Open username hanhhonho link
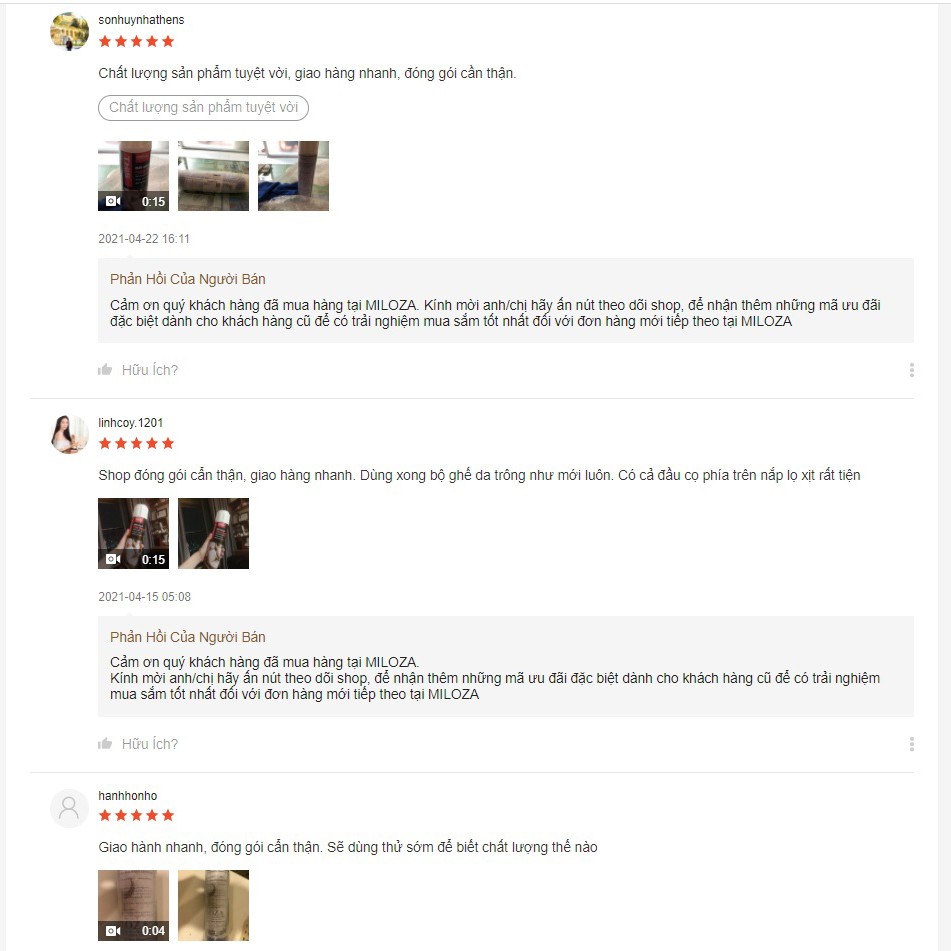The width and height of the screenshot is (951, 951). 127,796
